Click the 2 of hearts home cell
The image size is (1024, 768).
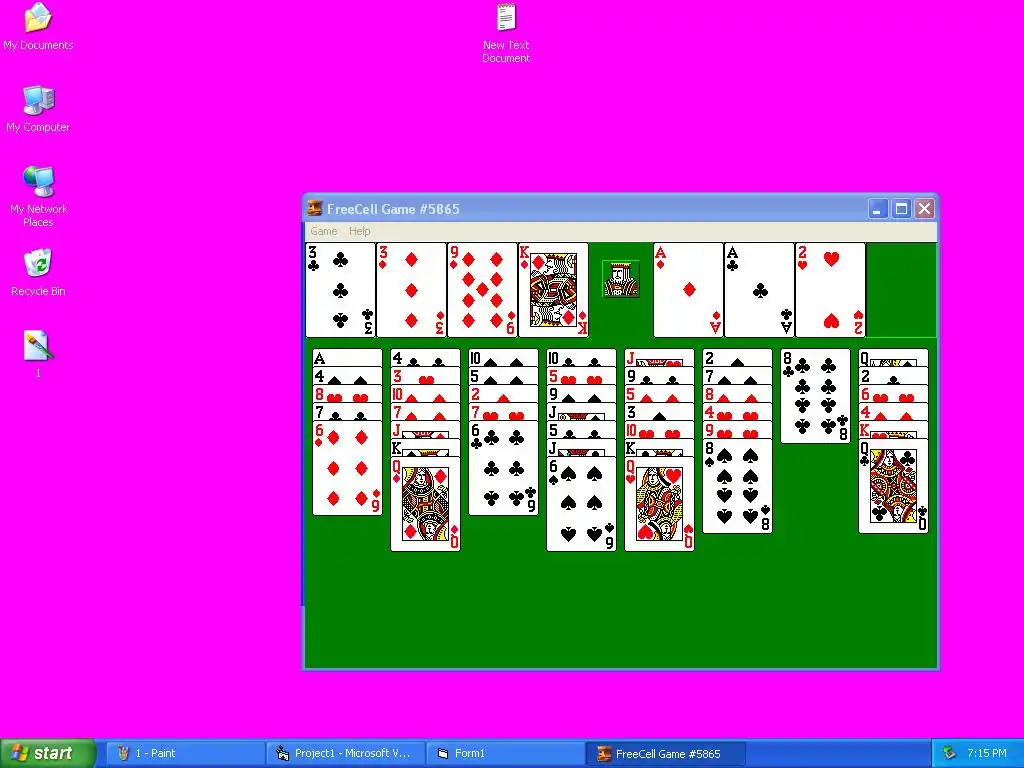coord(830,290)
